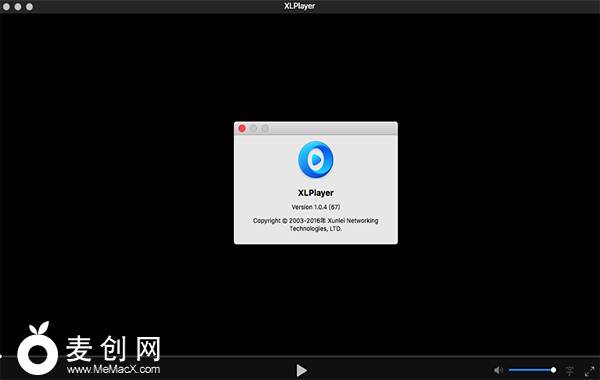The image size is (600, 380).
Task: Close the XLPlayer About dialog
Action: [x=242, y=129]
